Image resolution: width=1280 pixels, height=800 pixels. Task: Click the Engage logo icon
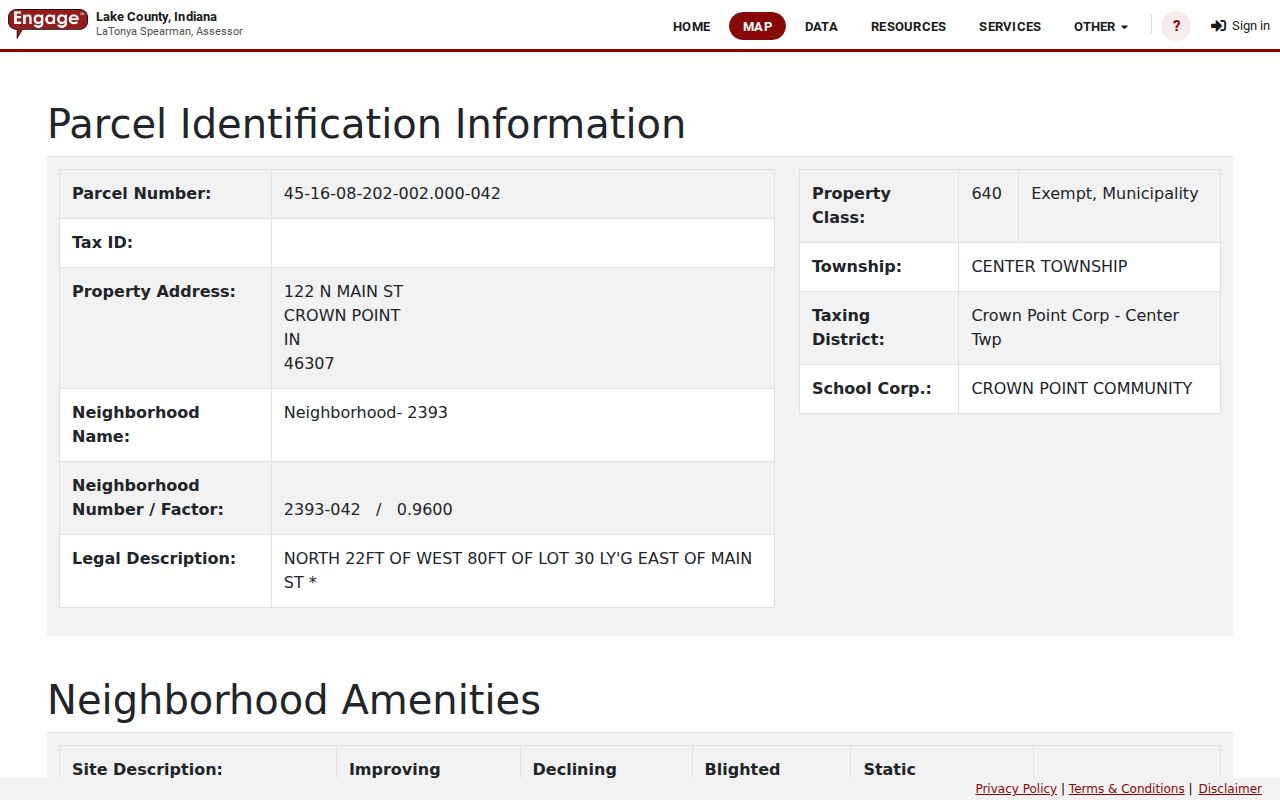(48, 23)
